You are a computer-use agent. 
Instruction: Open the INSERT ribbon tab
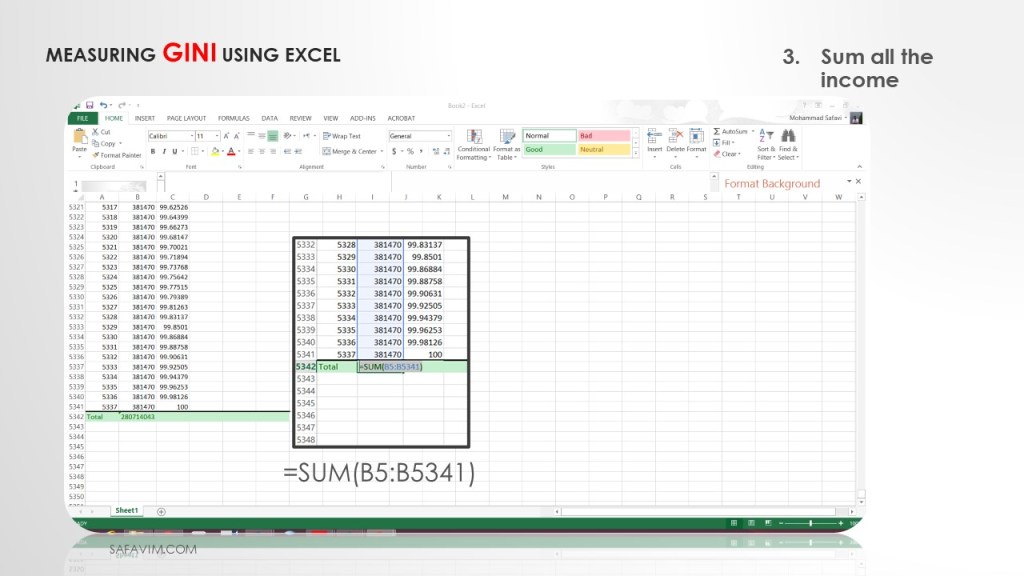coord(145,118)
